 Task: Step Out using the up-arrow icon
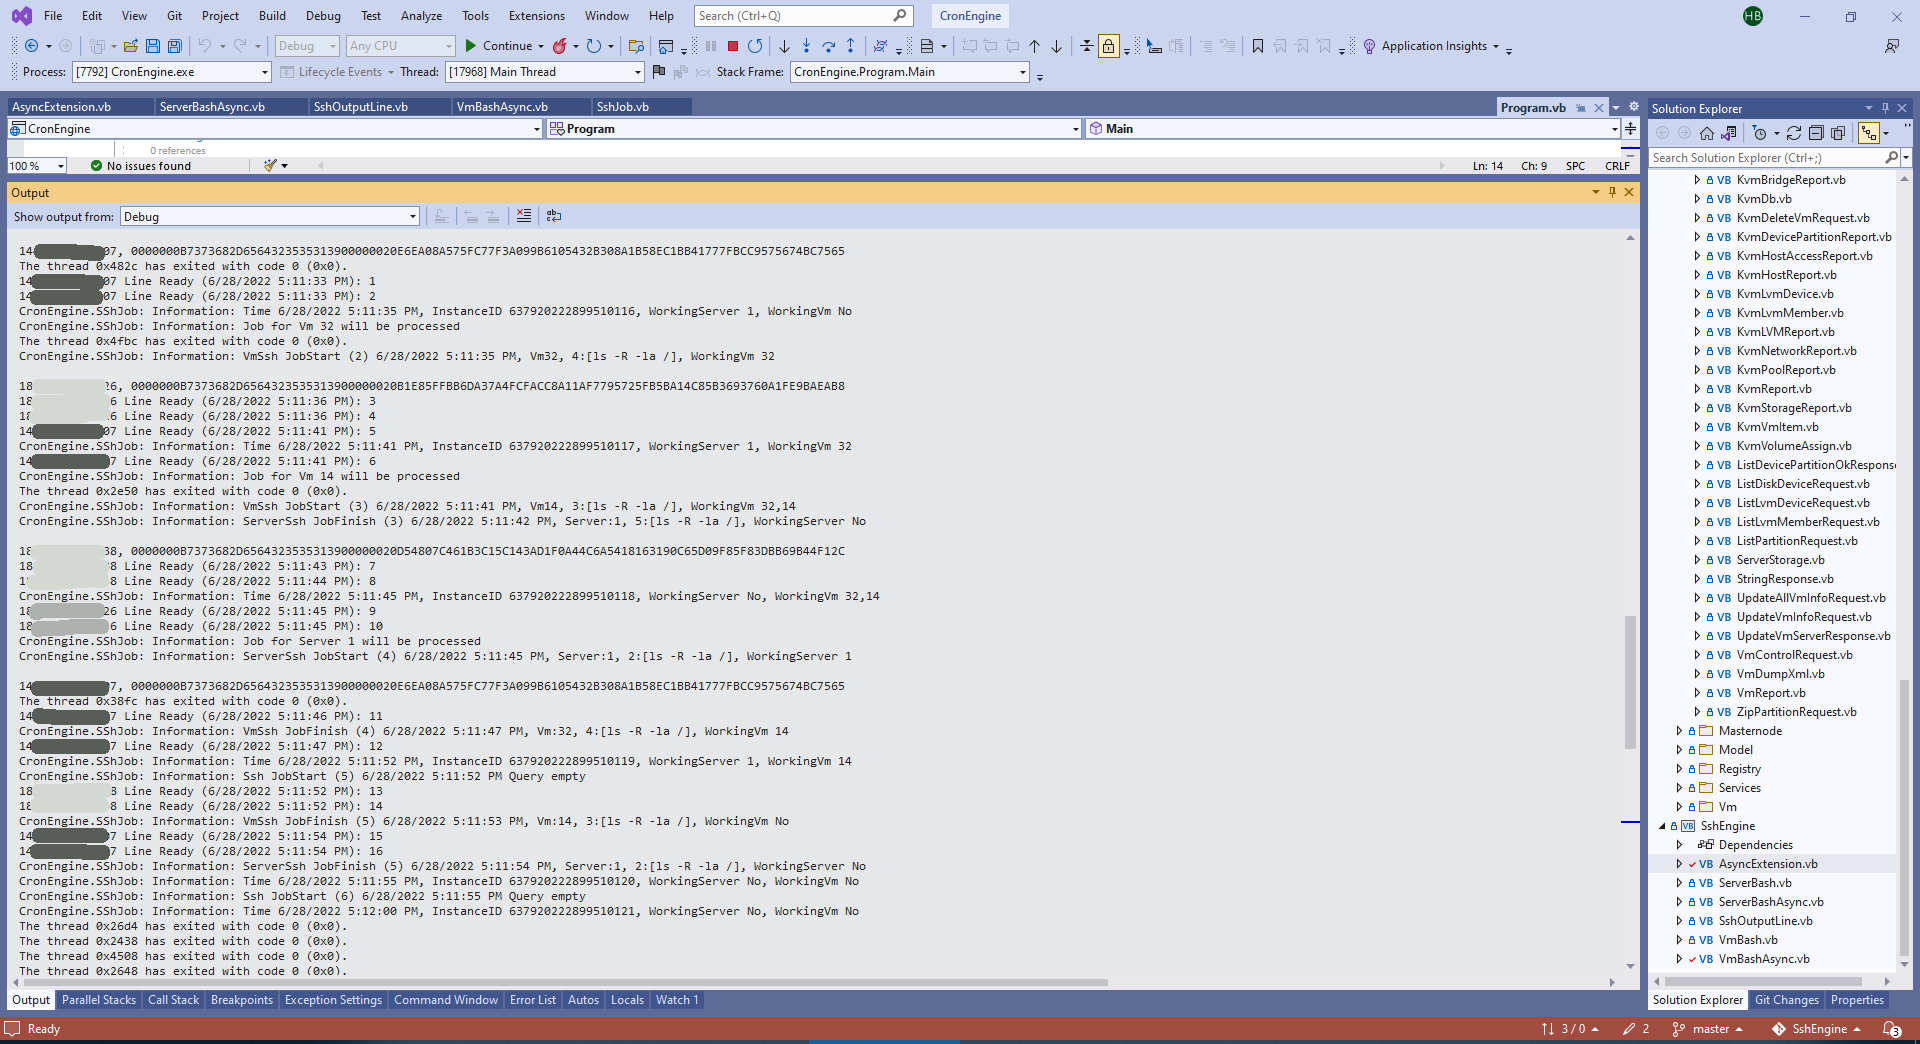pos(850,46)
